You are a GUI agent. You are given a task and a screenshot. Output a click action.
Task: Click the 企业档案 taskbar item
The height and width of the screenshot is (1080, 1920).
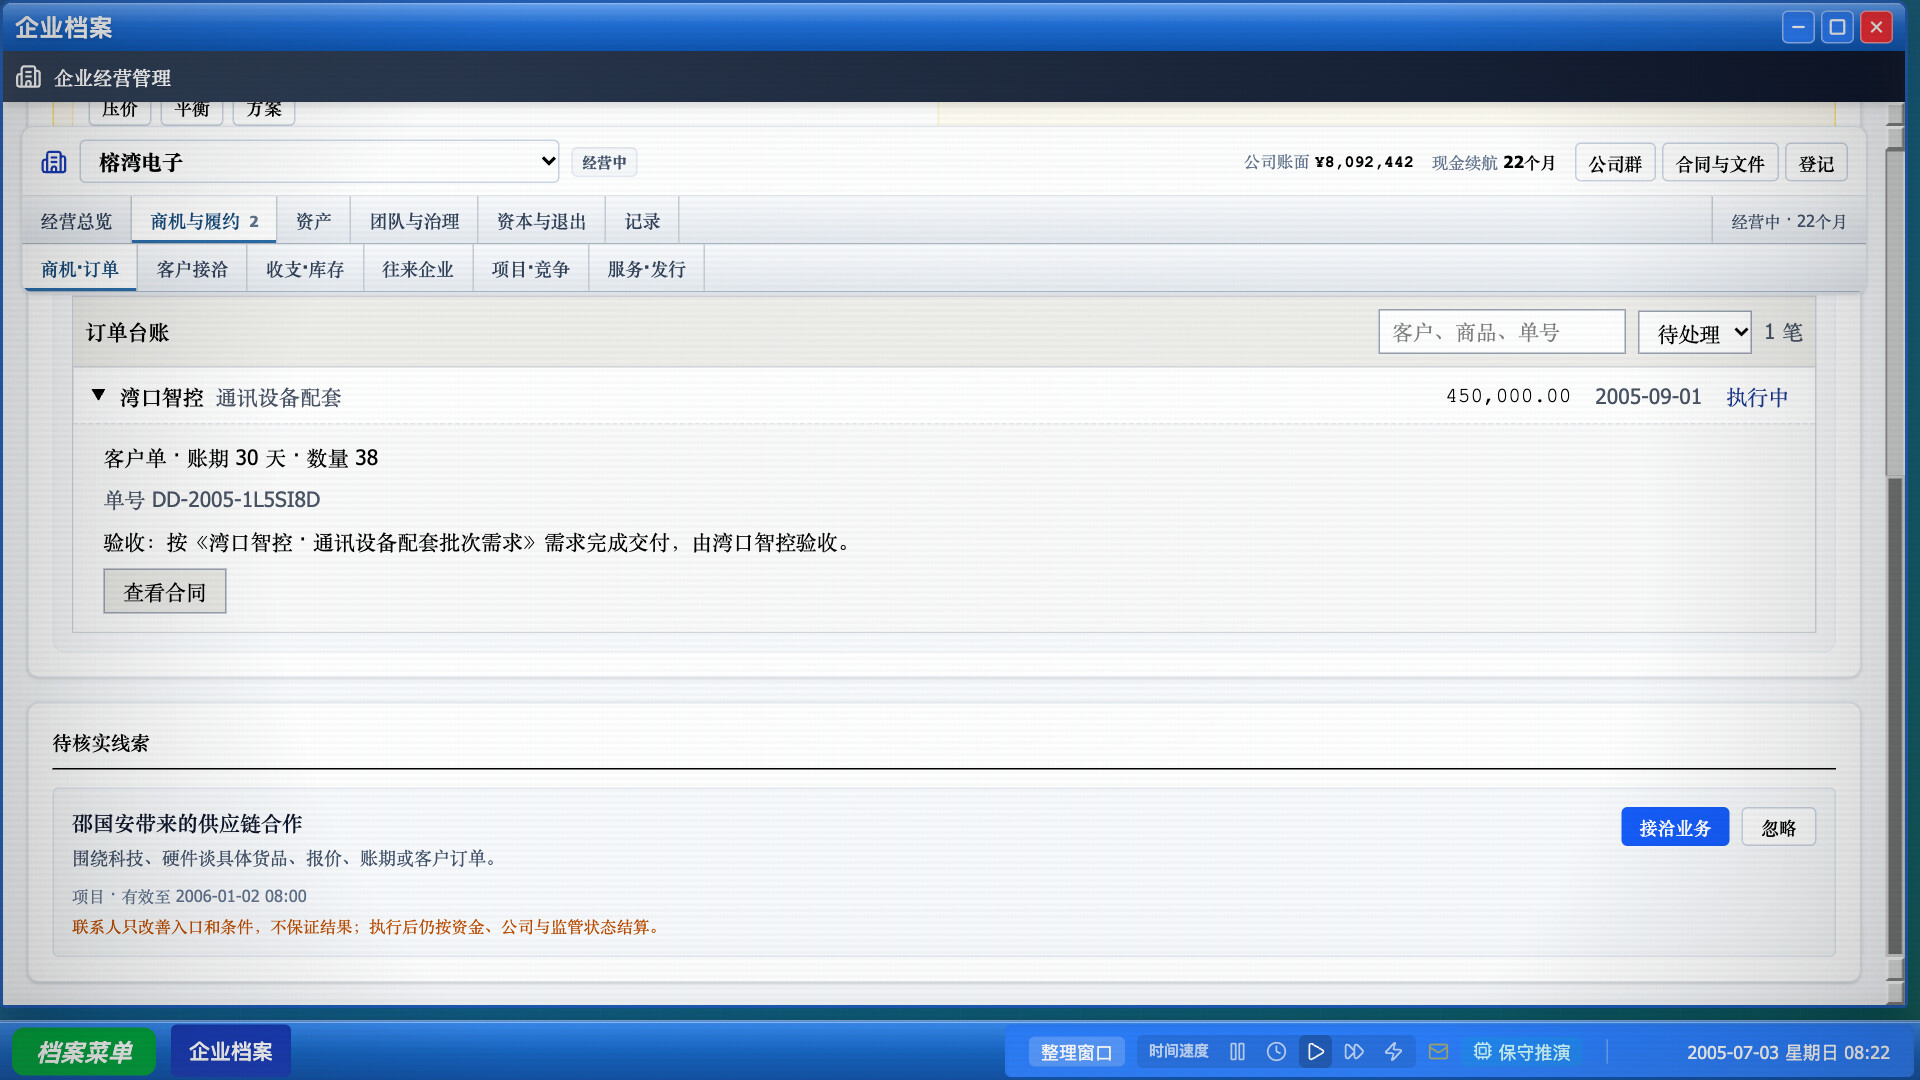coord(230,1052)
